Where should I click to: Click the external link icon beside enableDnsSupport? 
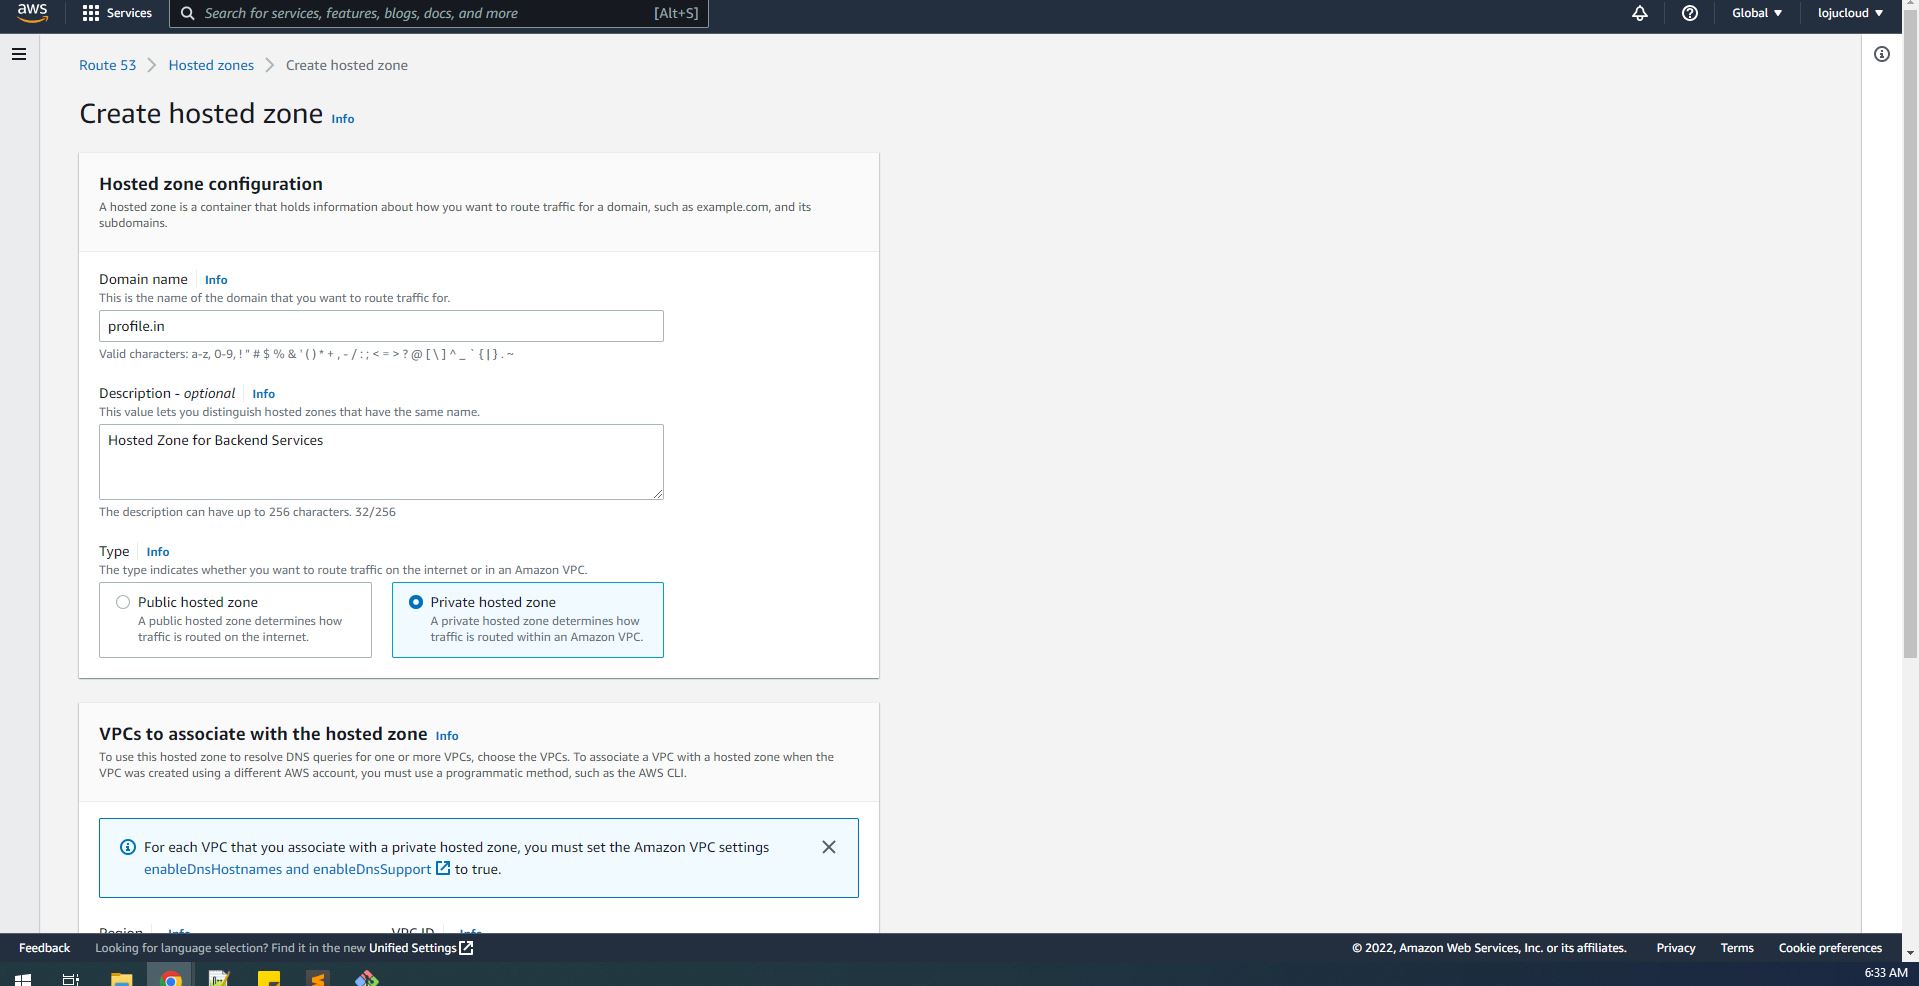443,868
